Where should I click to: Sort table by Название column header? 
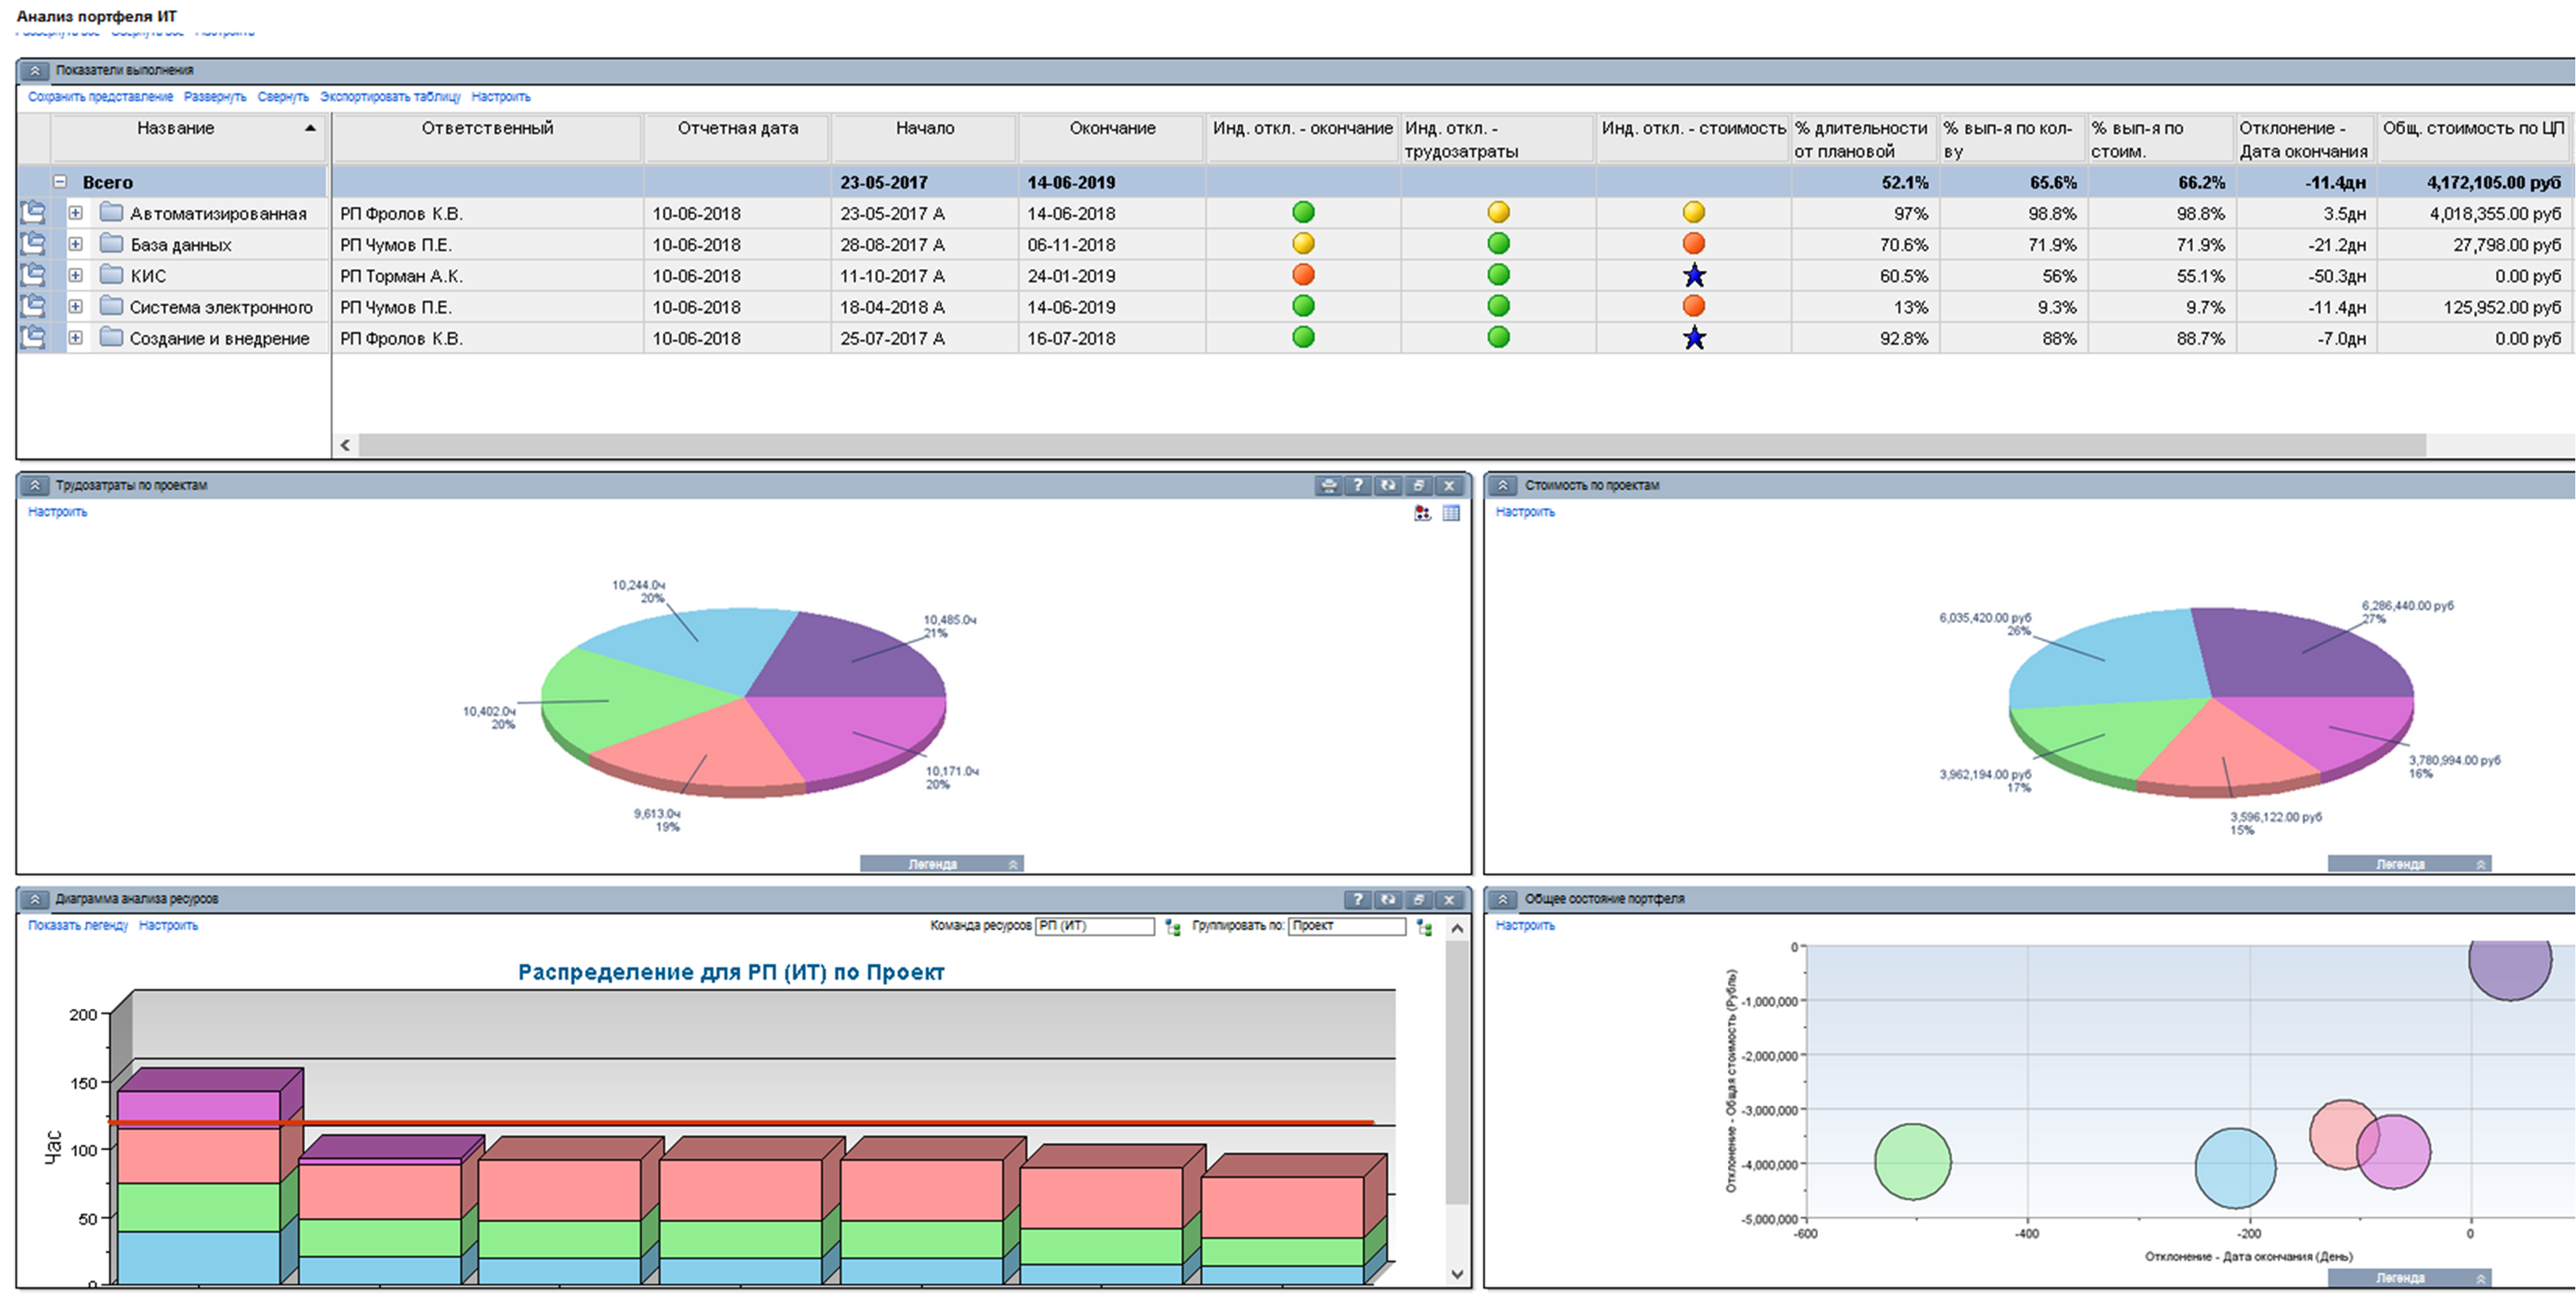(176, 128)
